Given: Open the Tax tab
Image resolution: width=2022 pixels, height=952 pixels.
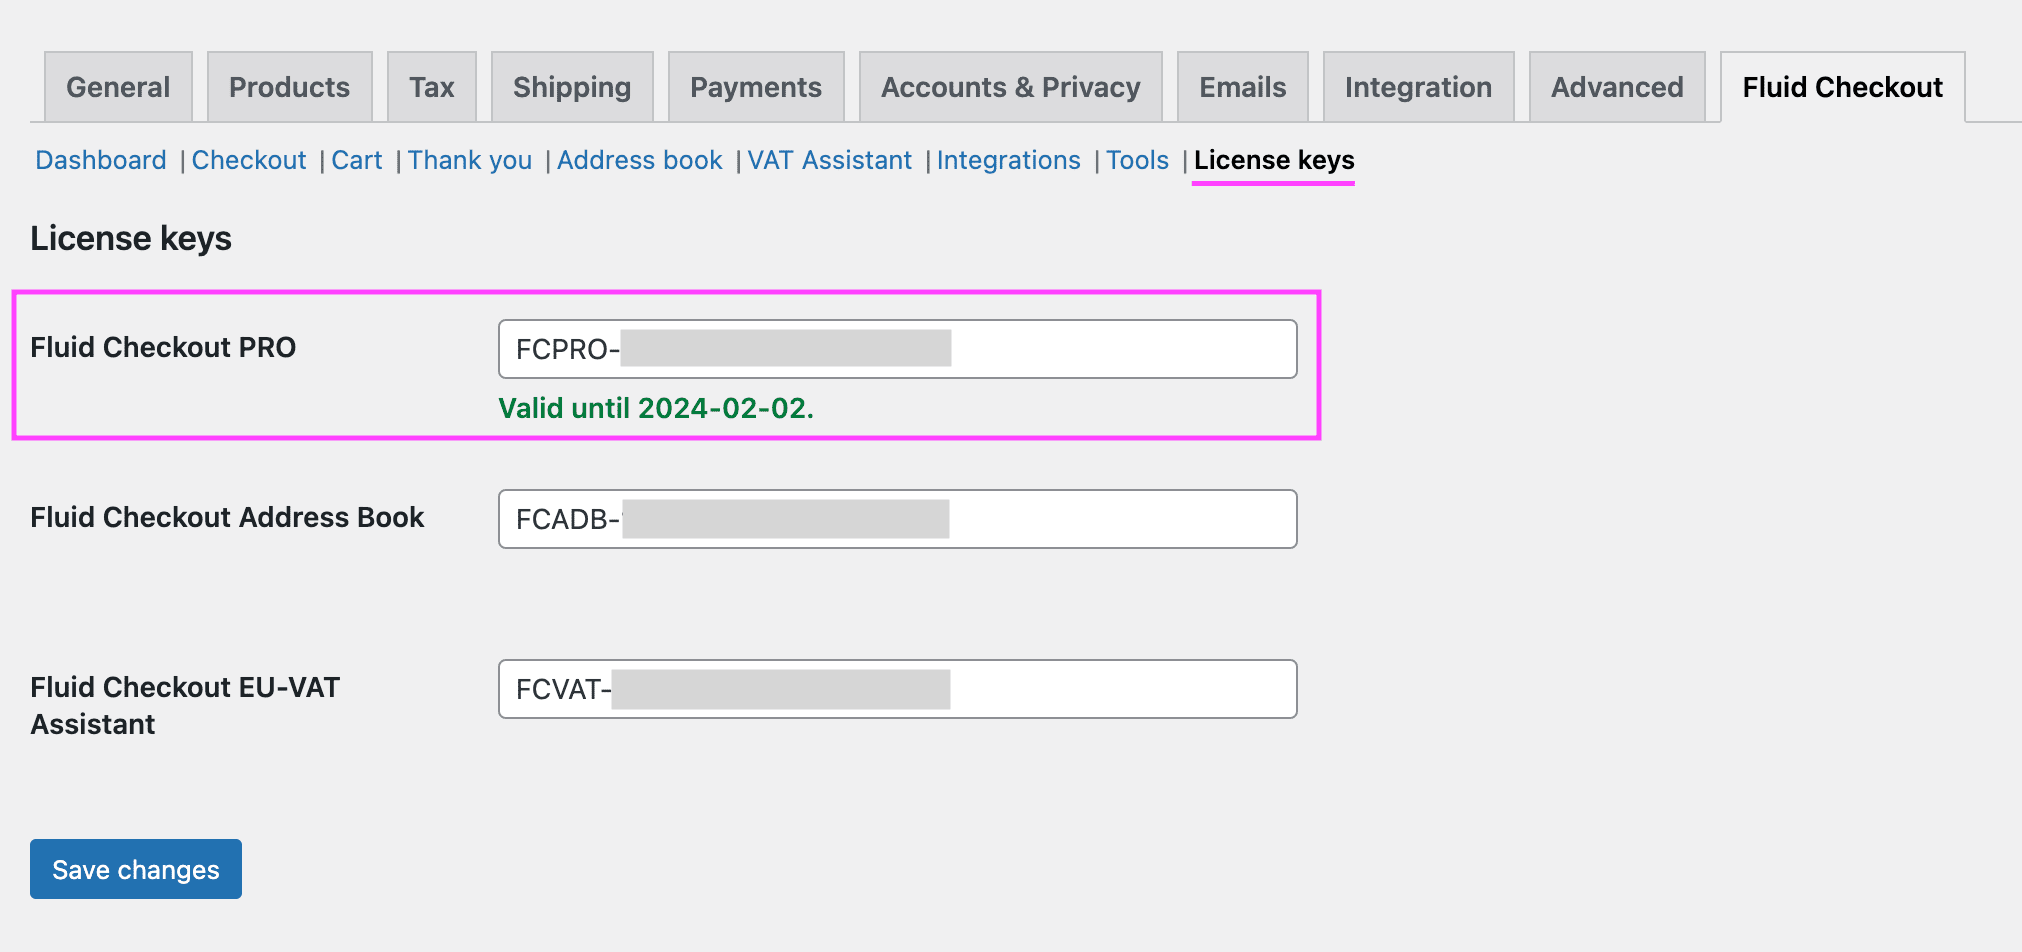Looking at the screenshot, I should pos(431,88).
